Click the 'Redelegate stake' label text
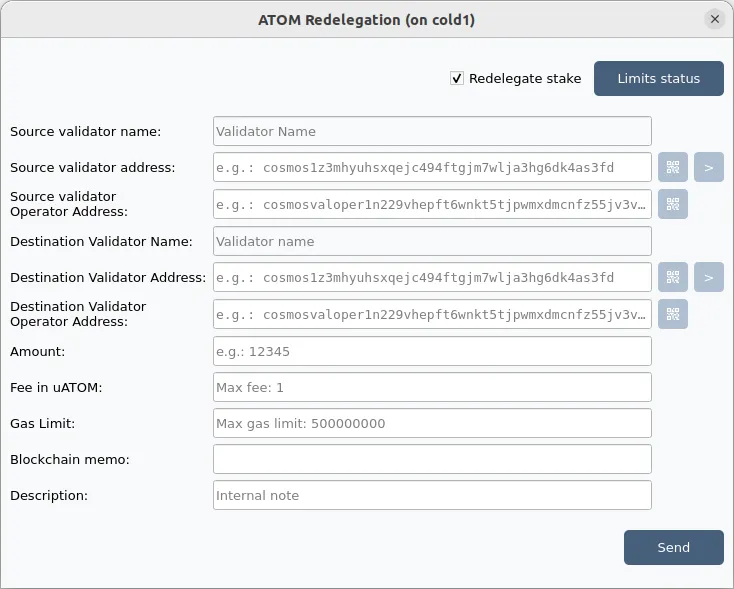The image size is (734, 589). pyautogui.click(x=525, y=79)
